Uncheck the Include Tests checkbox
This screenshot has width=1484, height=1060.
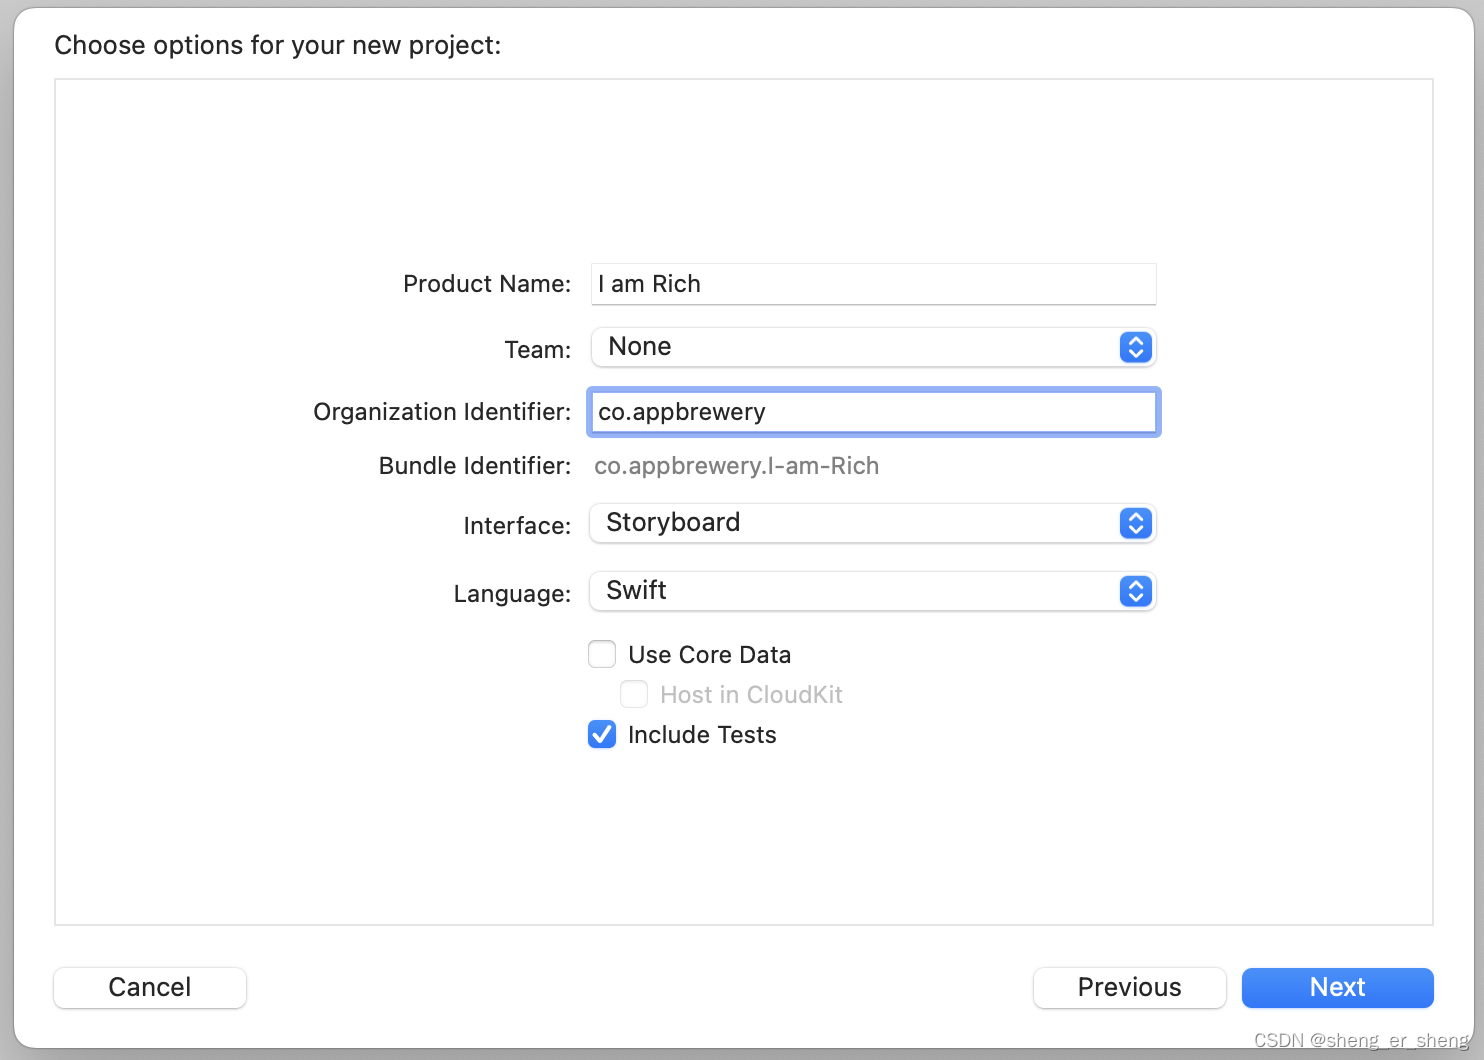(x=602, y=734)
